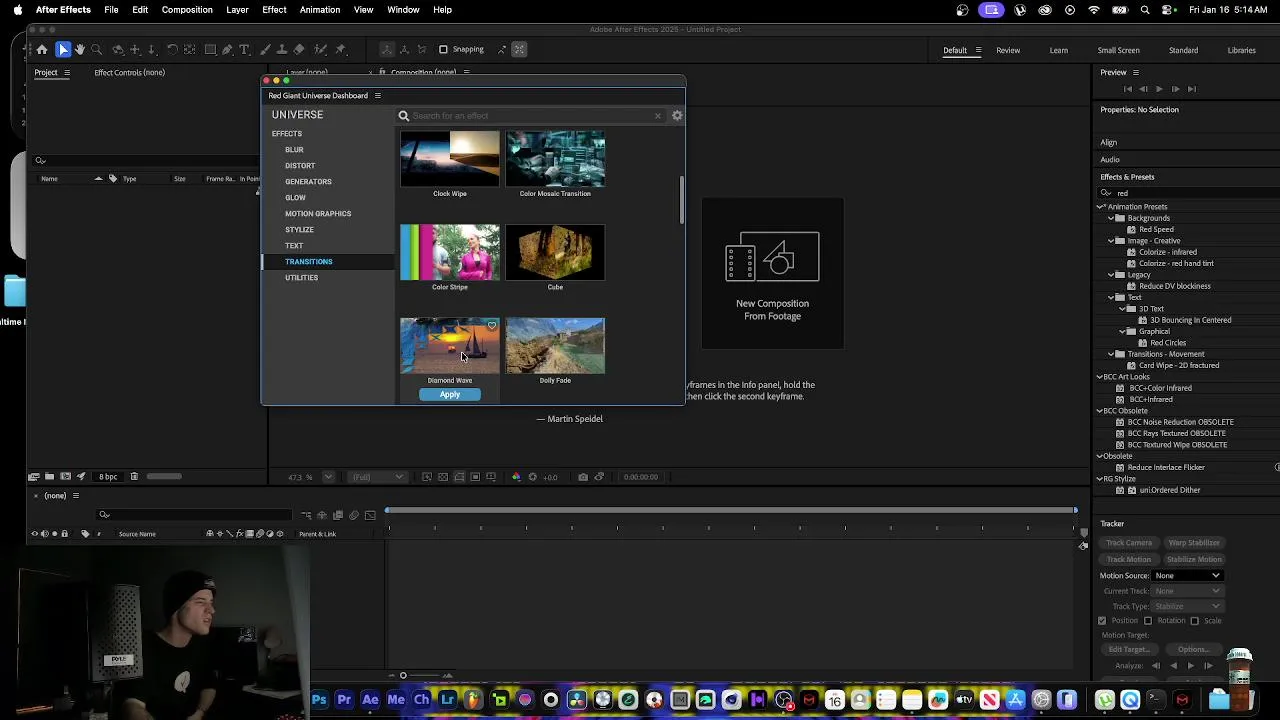Viewport: 1280px width, 720px height.
Task: Select the Small Screen workspace
Action: tap(1118, 50)
